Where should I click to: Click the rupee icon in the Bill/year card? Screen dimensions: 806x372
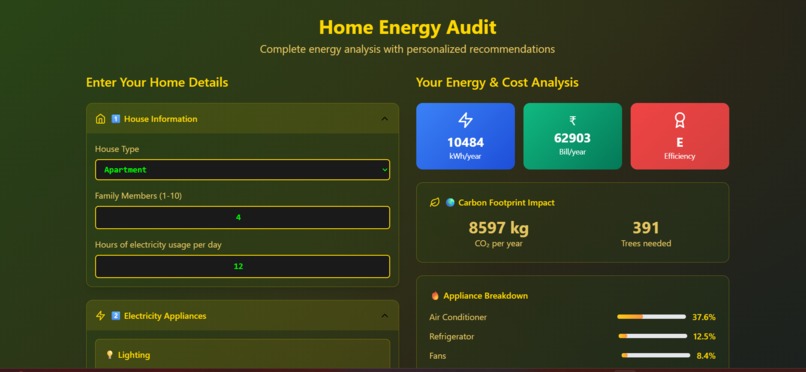[572, 121]
